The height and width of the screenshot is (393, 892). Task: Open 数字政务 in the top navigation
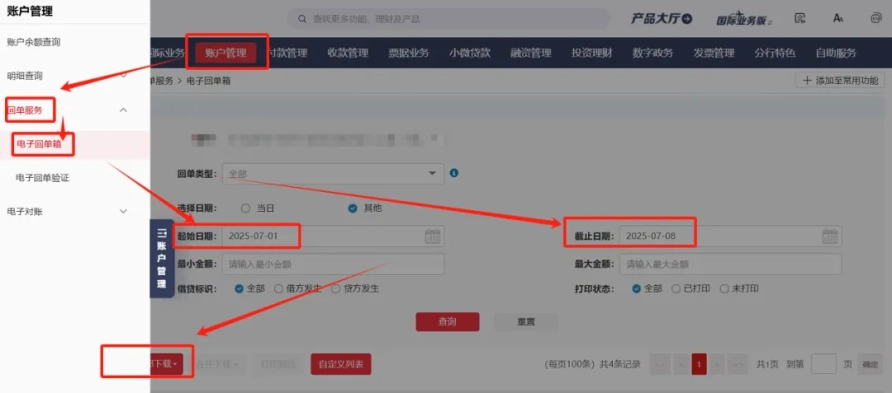[x=653, y=53]
